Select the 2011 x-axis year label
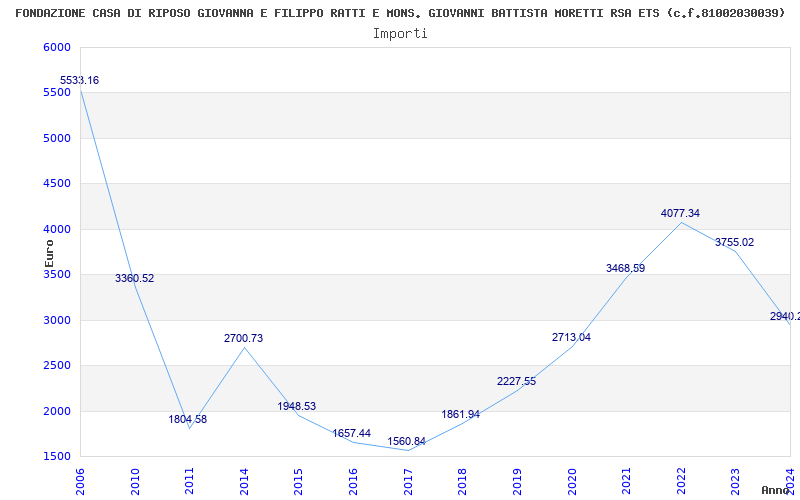 [189, 482]
